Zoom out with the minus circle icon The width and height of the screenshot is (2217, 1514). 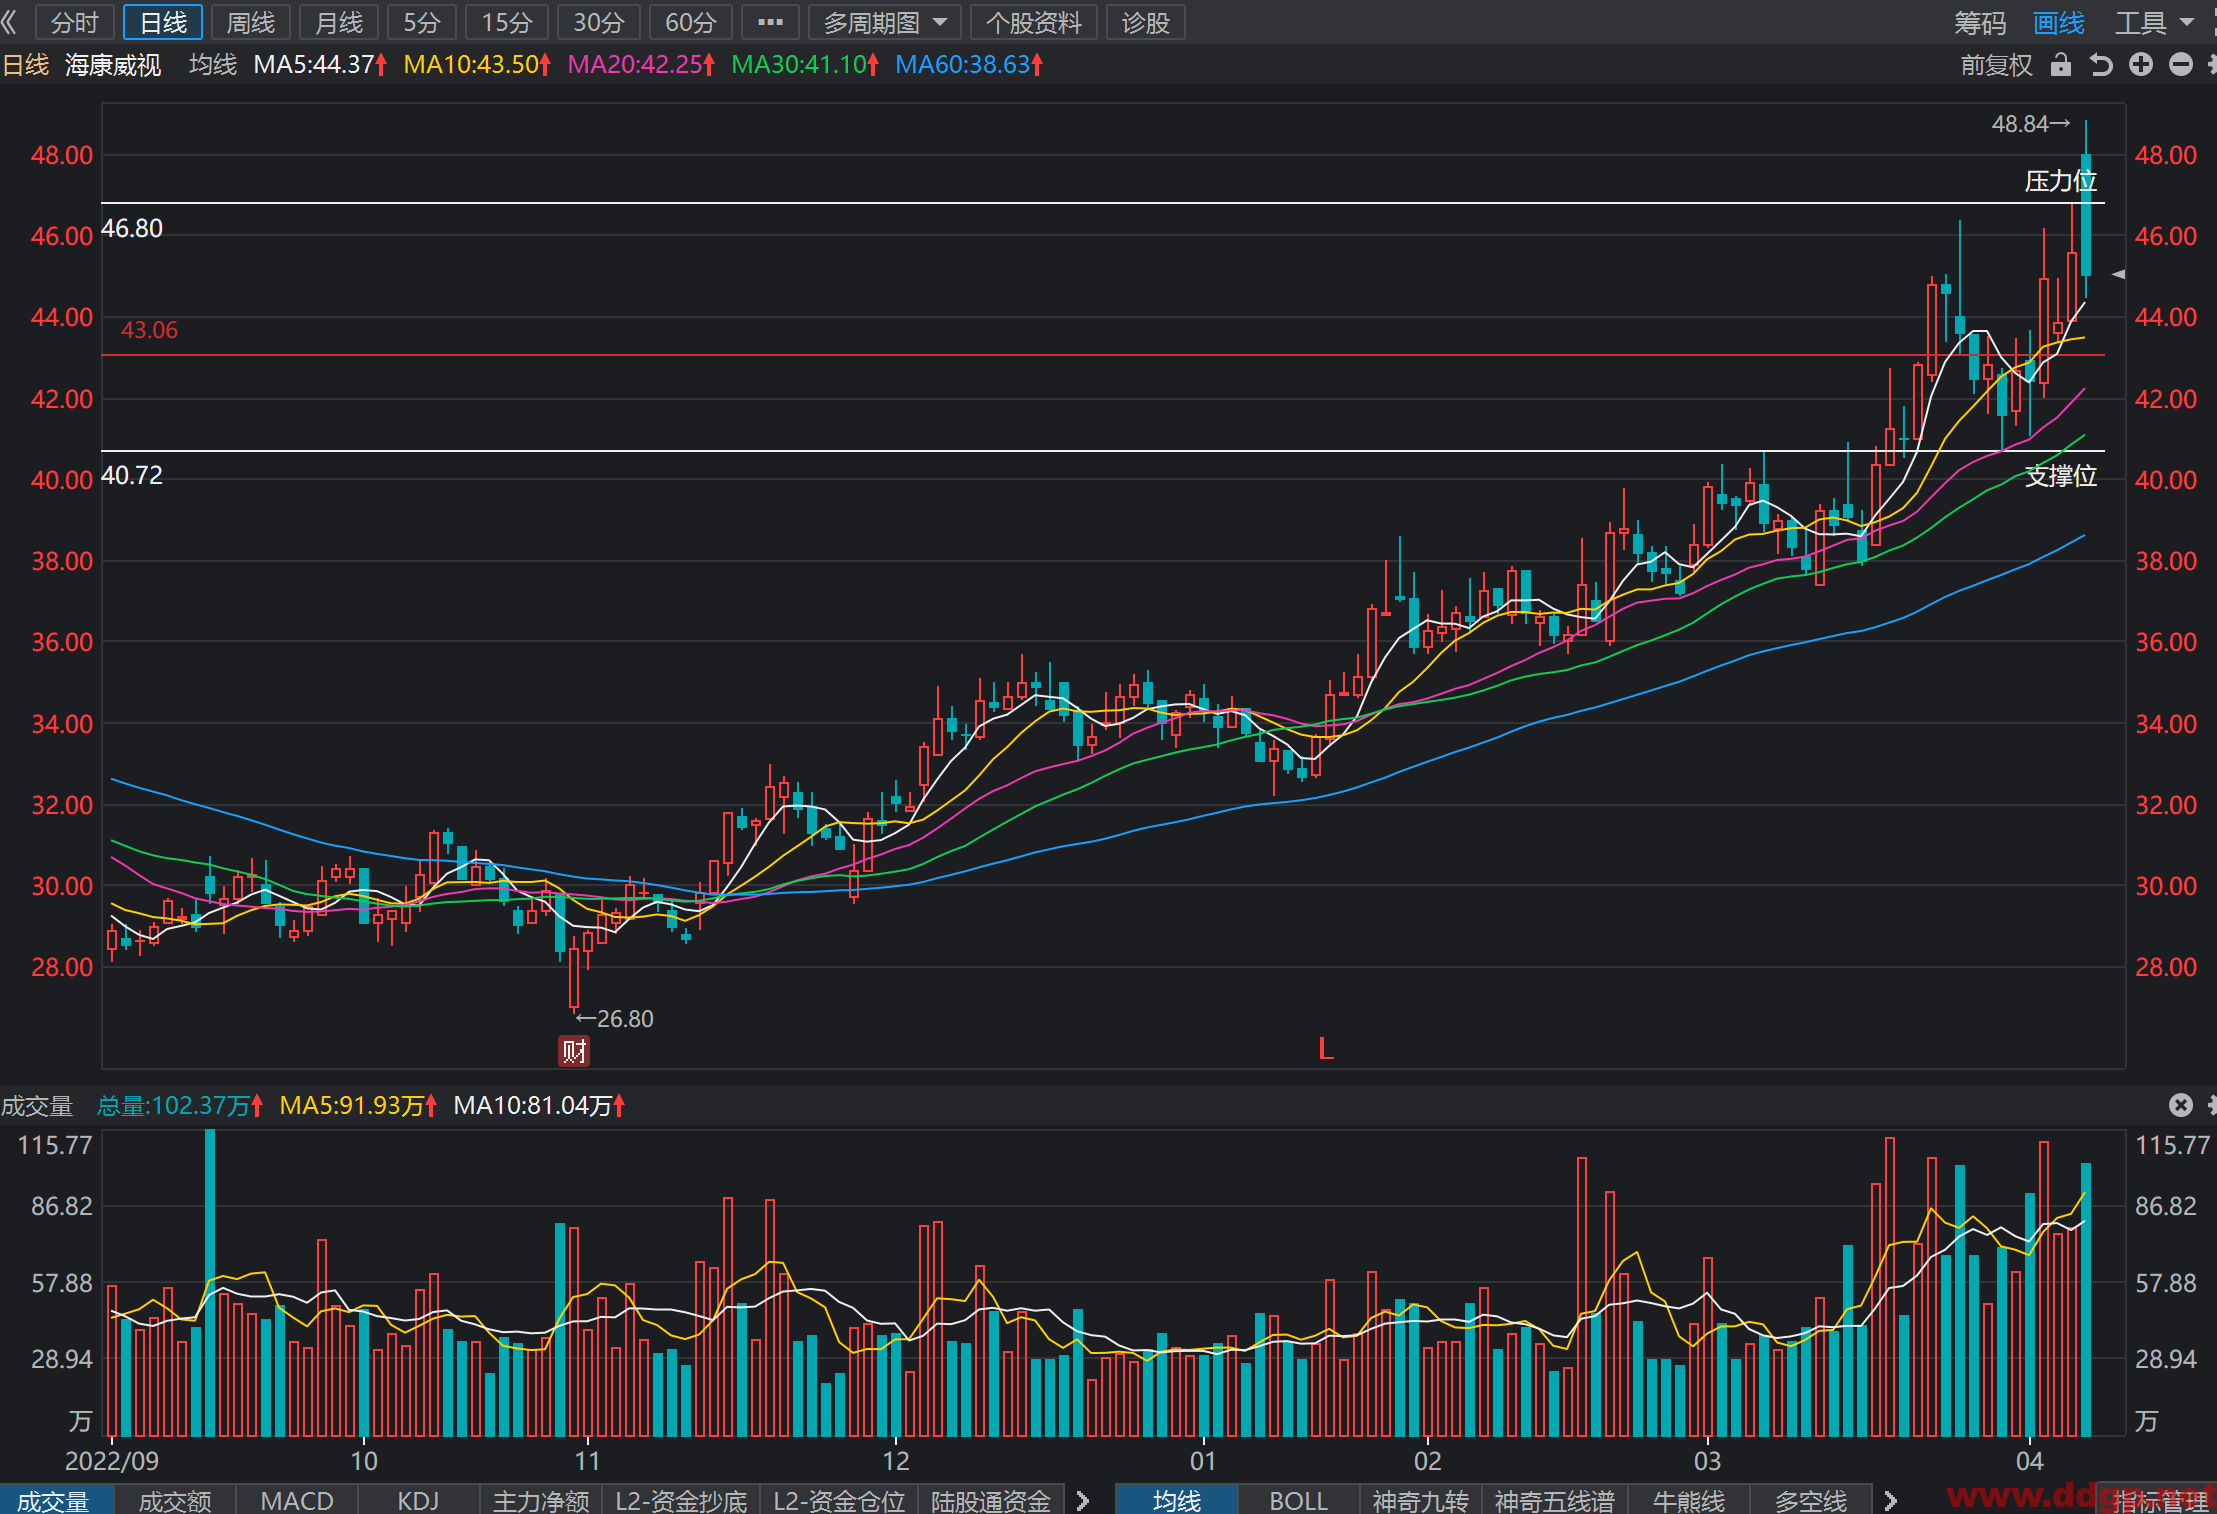pos(2181,65)
